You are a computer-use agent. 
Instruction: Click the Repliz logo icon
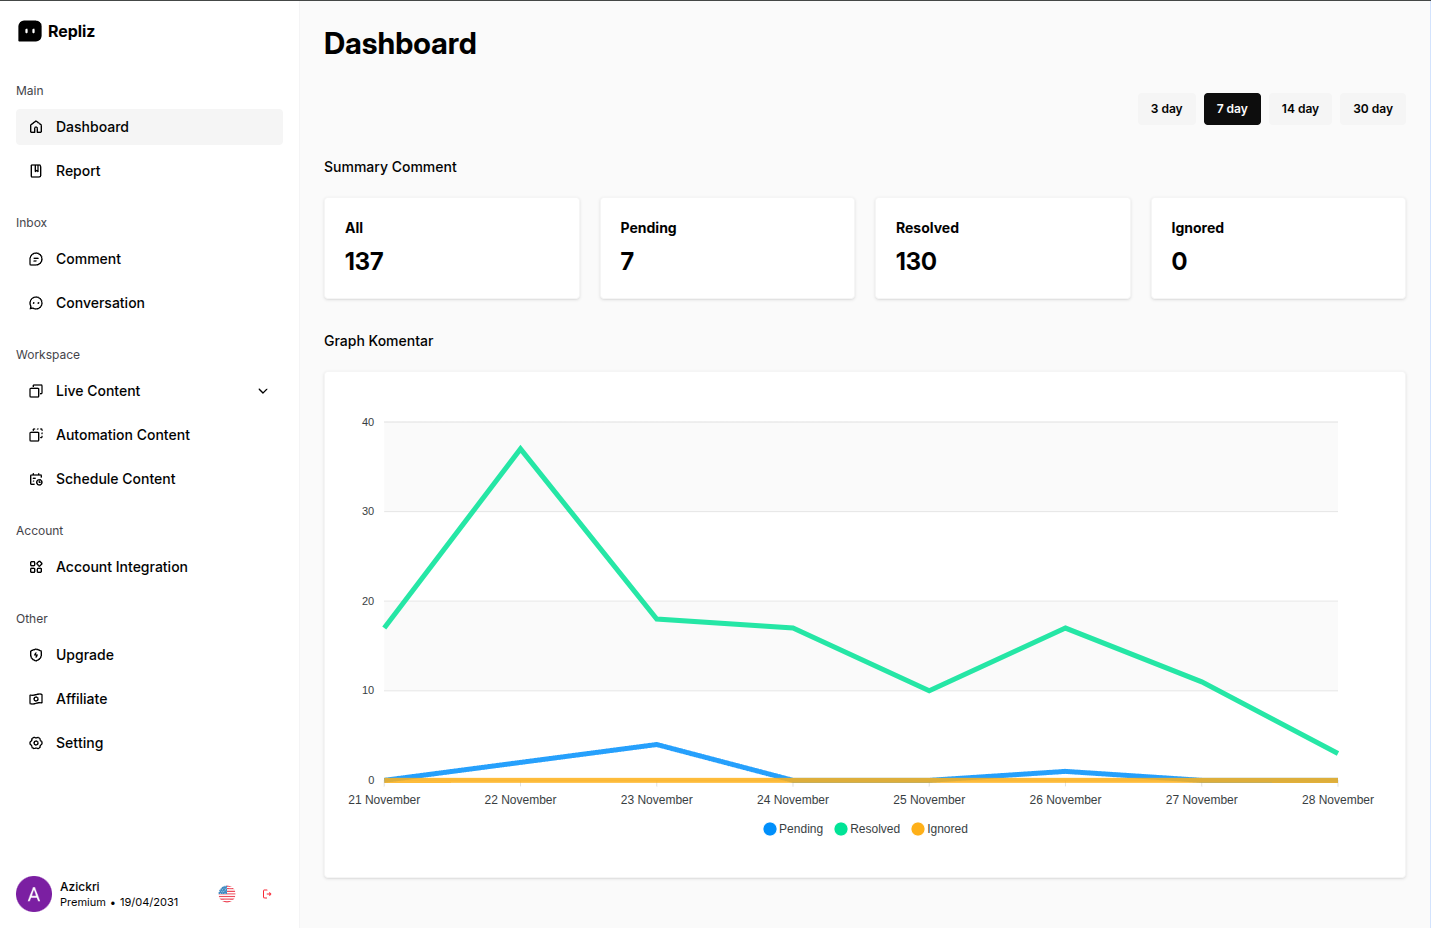[x=30, y=31]
